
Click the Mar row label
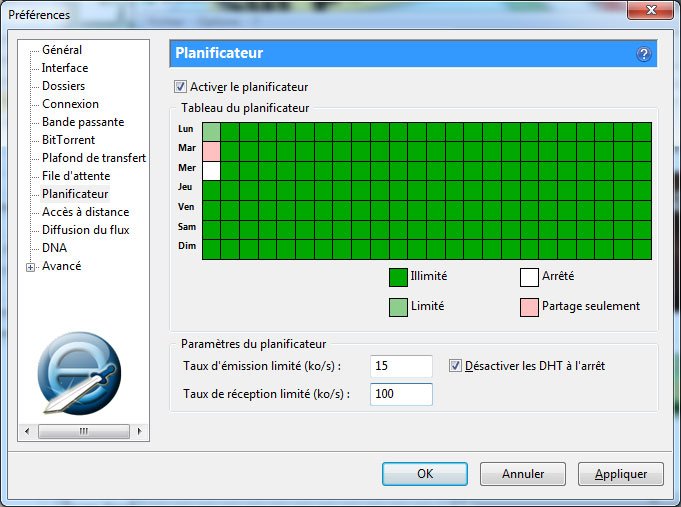tap(187, 148)
